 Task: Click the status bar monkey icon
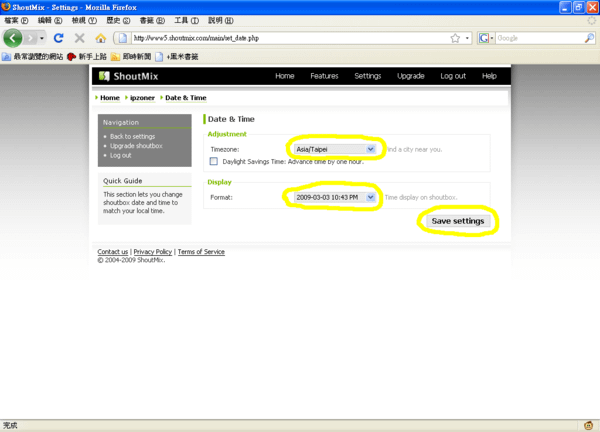(x=589, y=425)
